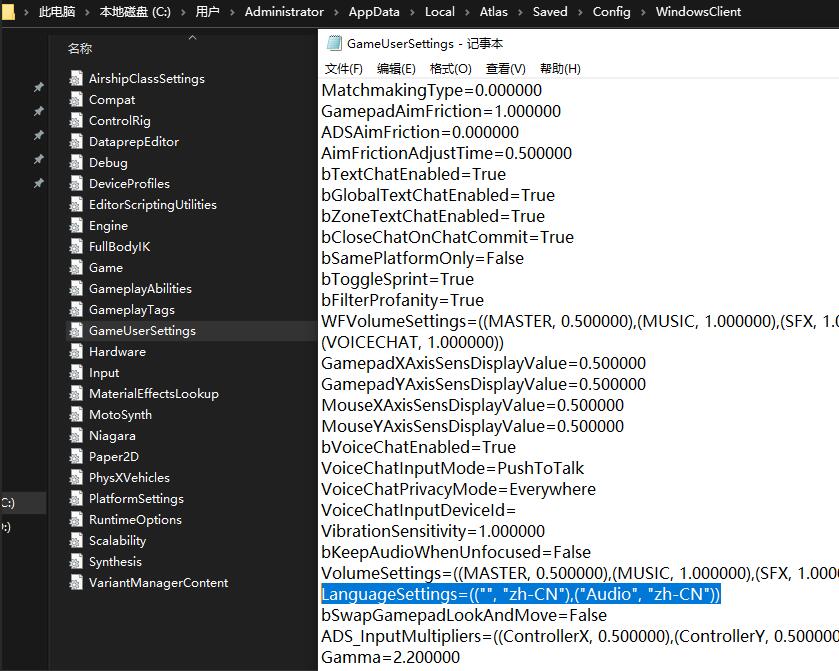Click the ADSAimFriction=0.000000 line
Image resolution: width=839 pixels, height=671 pixels.
420,132
